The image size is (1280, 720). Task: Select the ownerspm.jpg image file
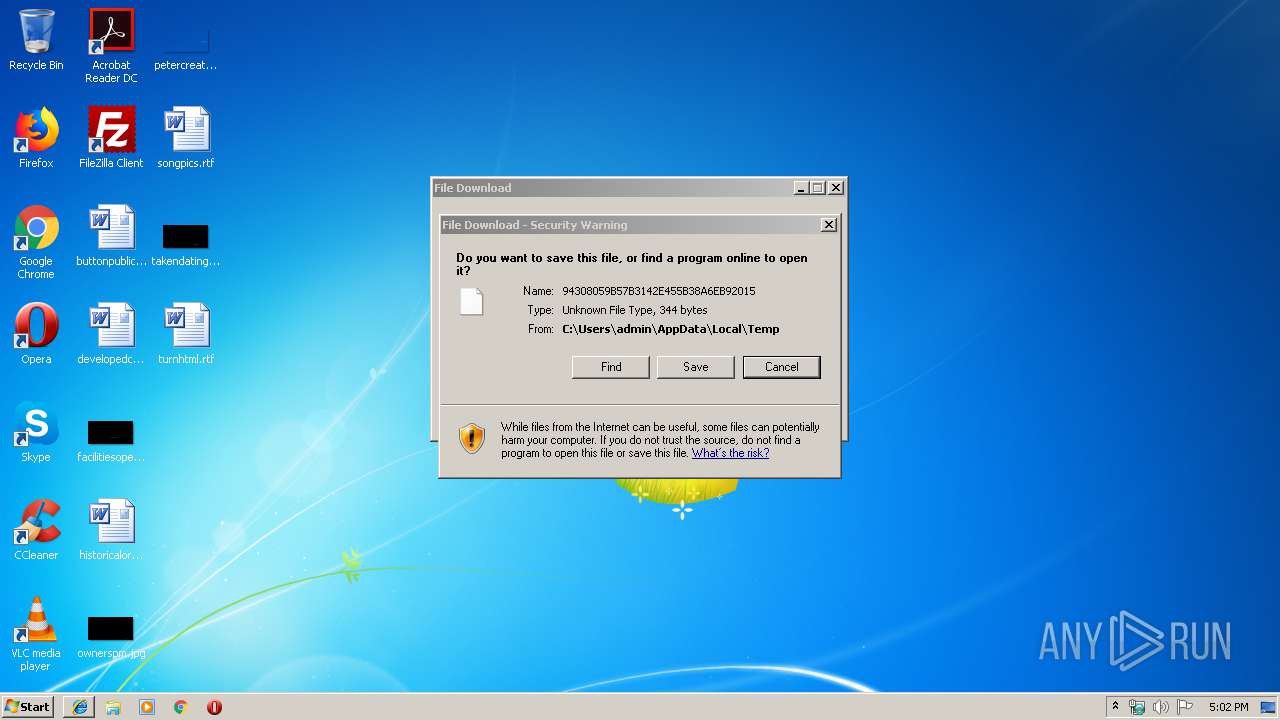click(111, 637)
